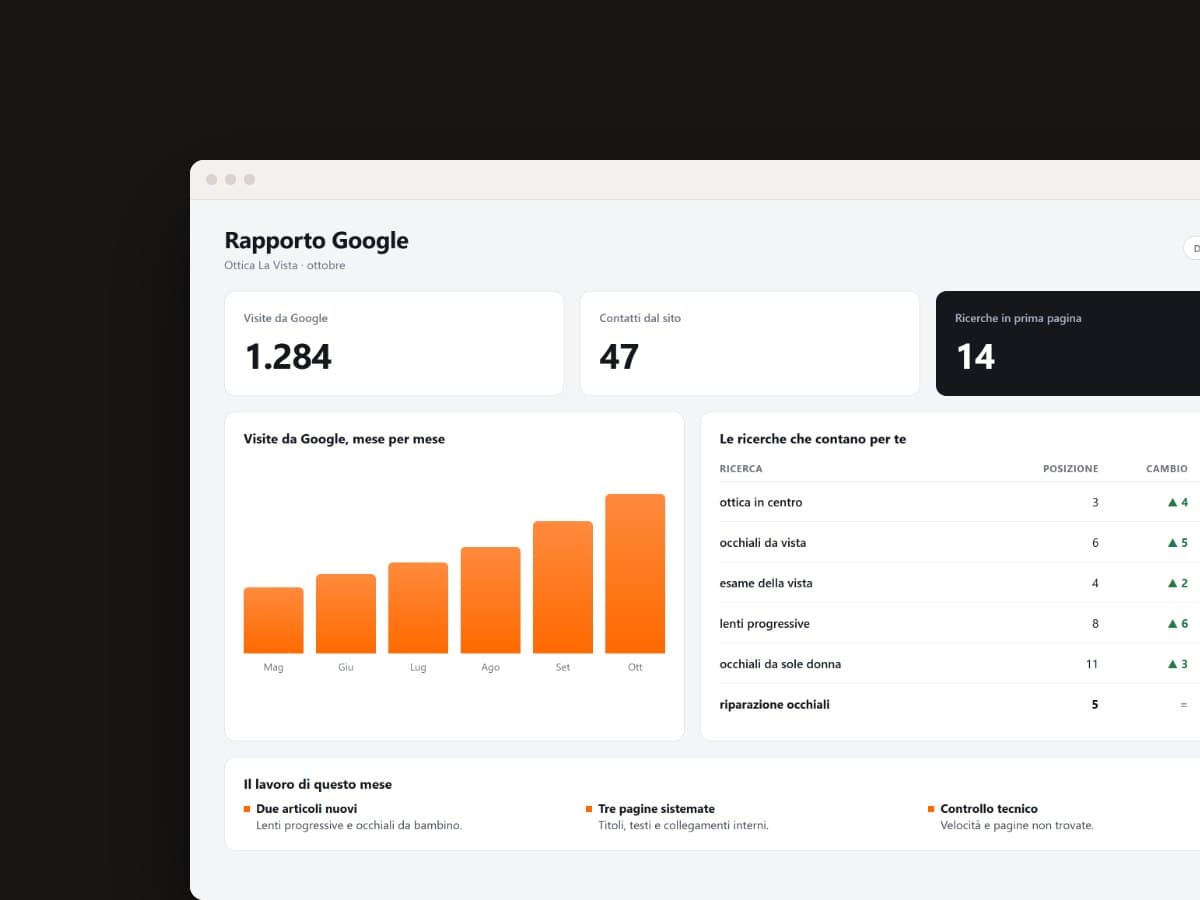This screenshot has width=1200, height=900.
Task: Click the equals sign for riparazione occhiali
Action: [x=1184, y=705]
